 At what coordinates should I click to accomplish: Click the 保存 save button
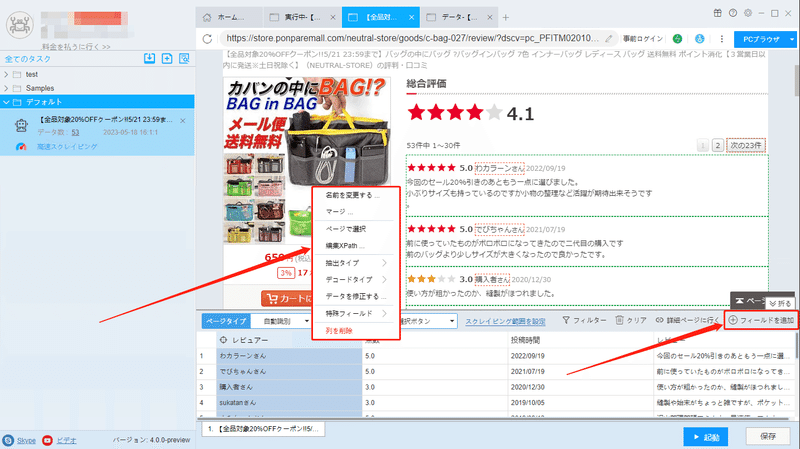click(768, 436)
